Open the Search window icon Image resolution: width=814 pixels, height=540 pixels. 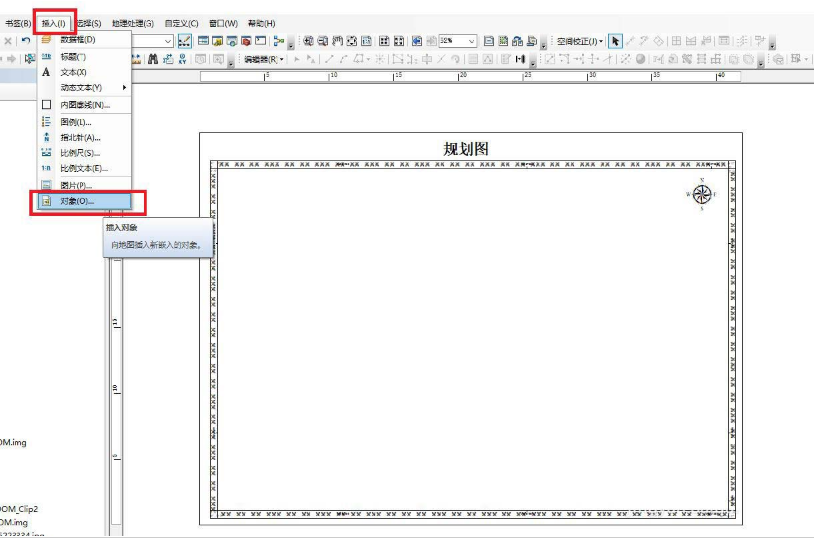232,41
